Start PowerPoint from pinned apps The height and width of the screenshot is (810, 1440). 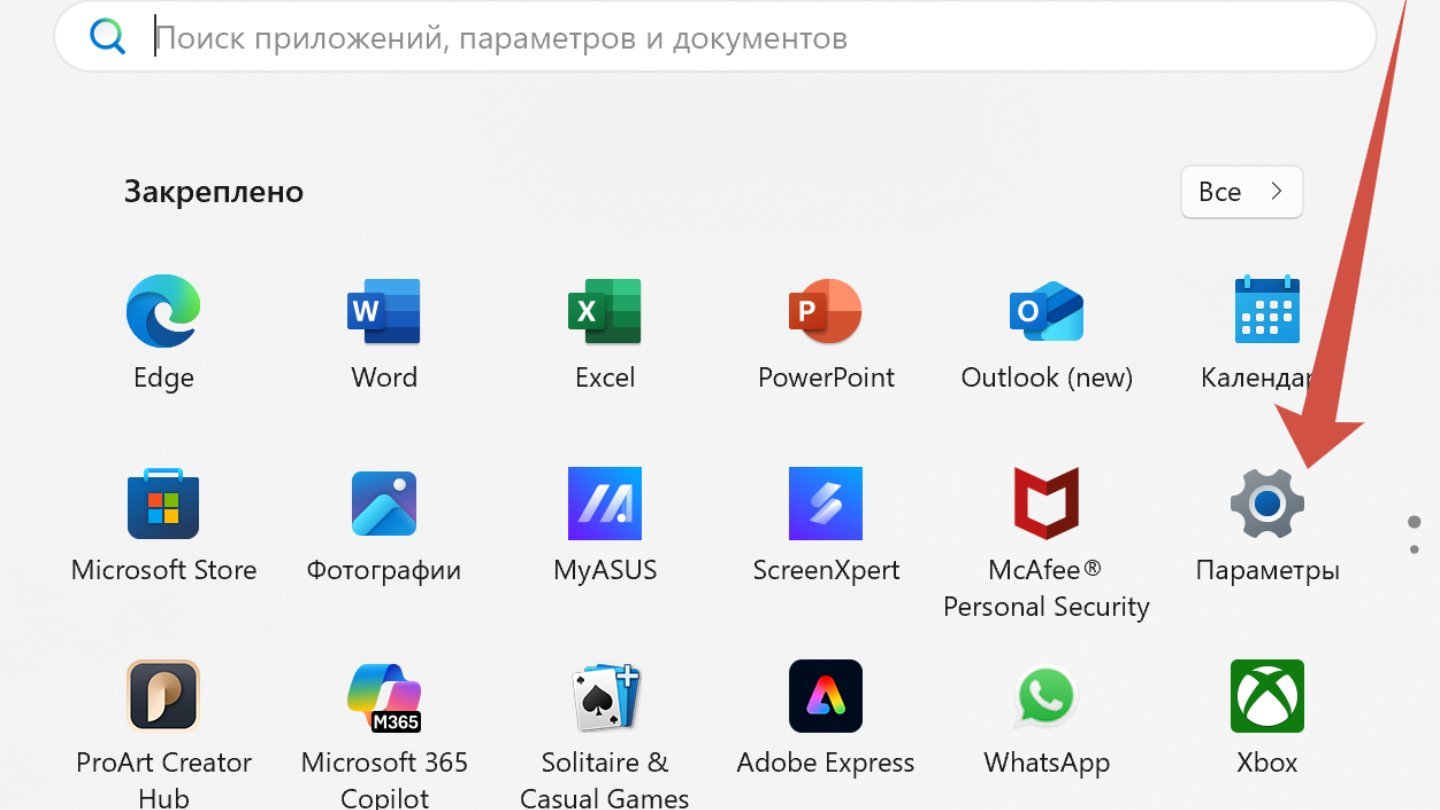pyautogui.click(x=826, y=311)
